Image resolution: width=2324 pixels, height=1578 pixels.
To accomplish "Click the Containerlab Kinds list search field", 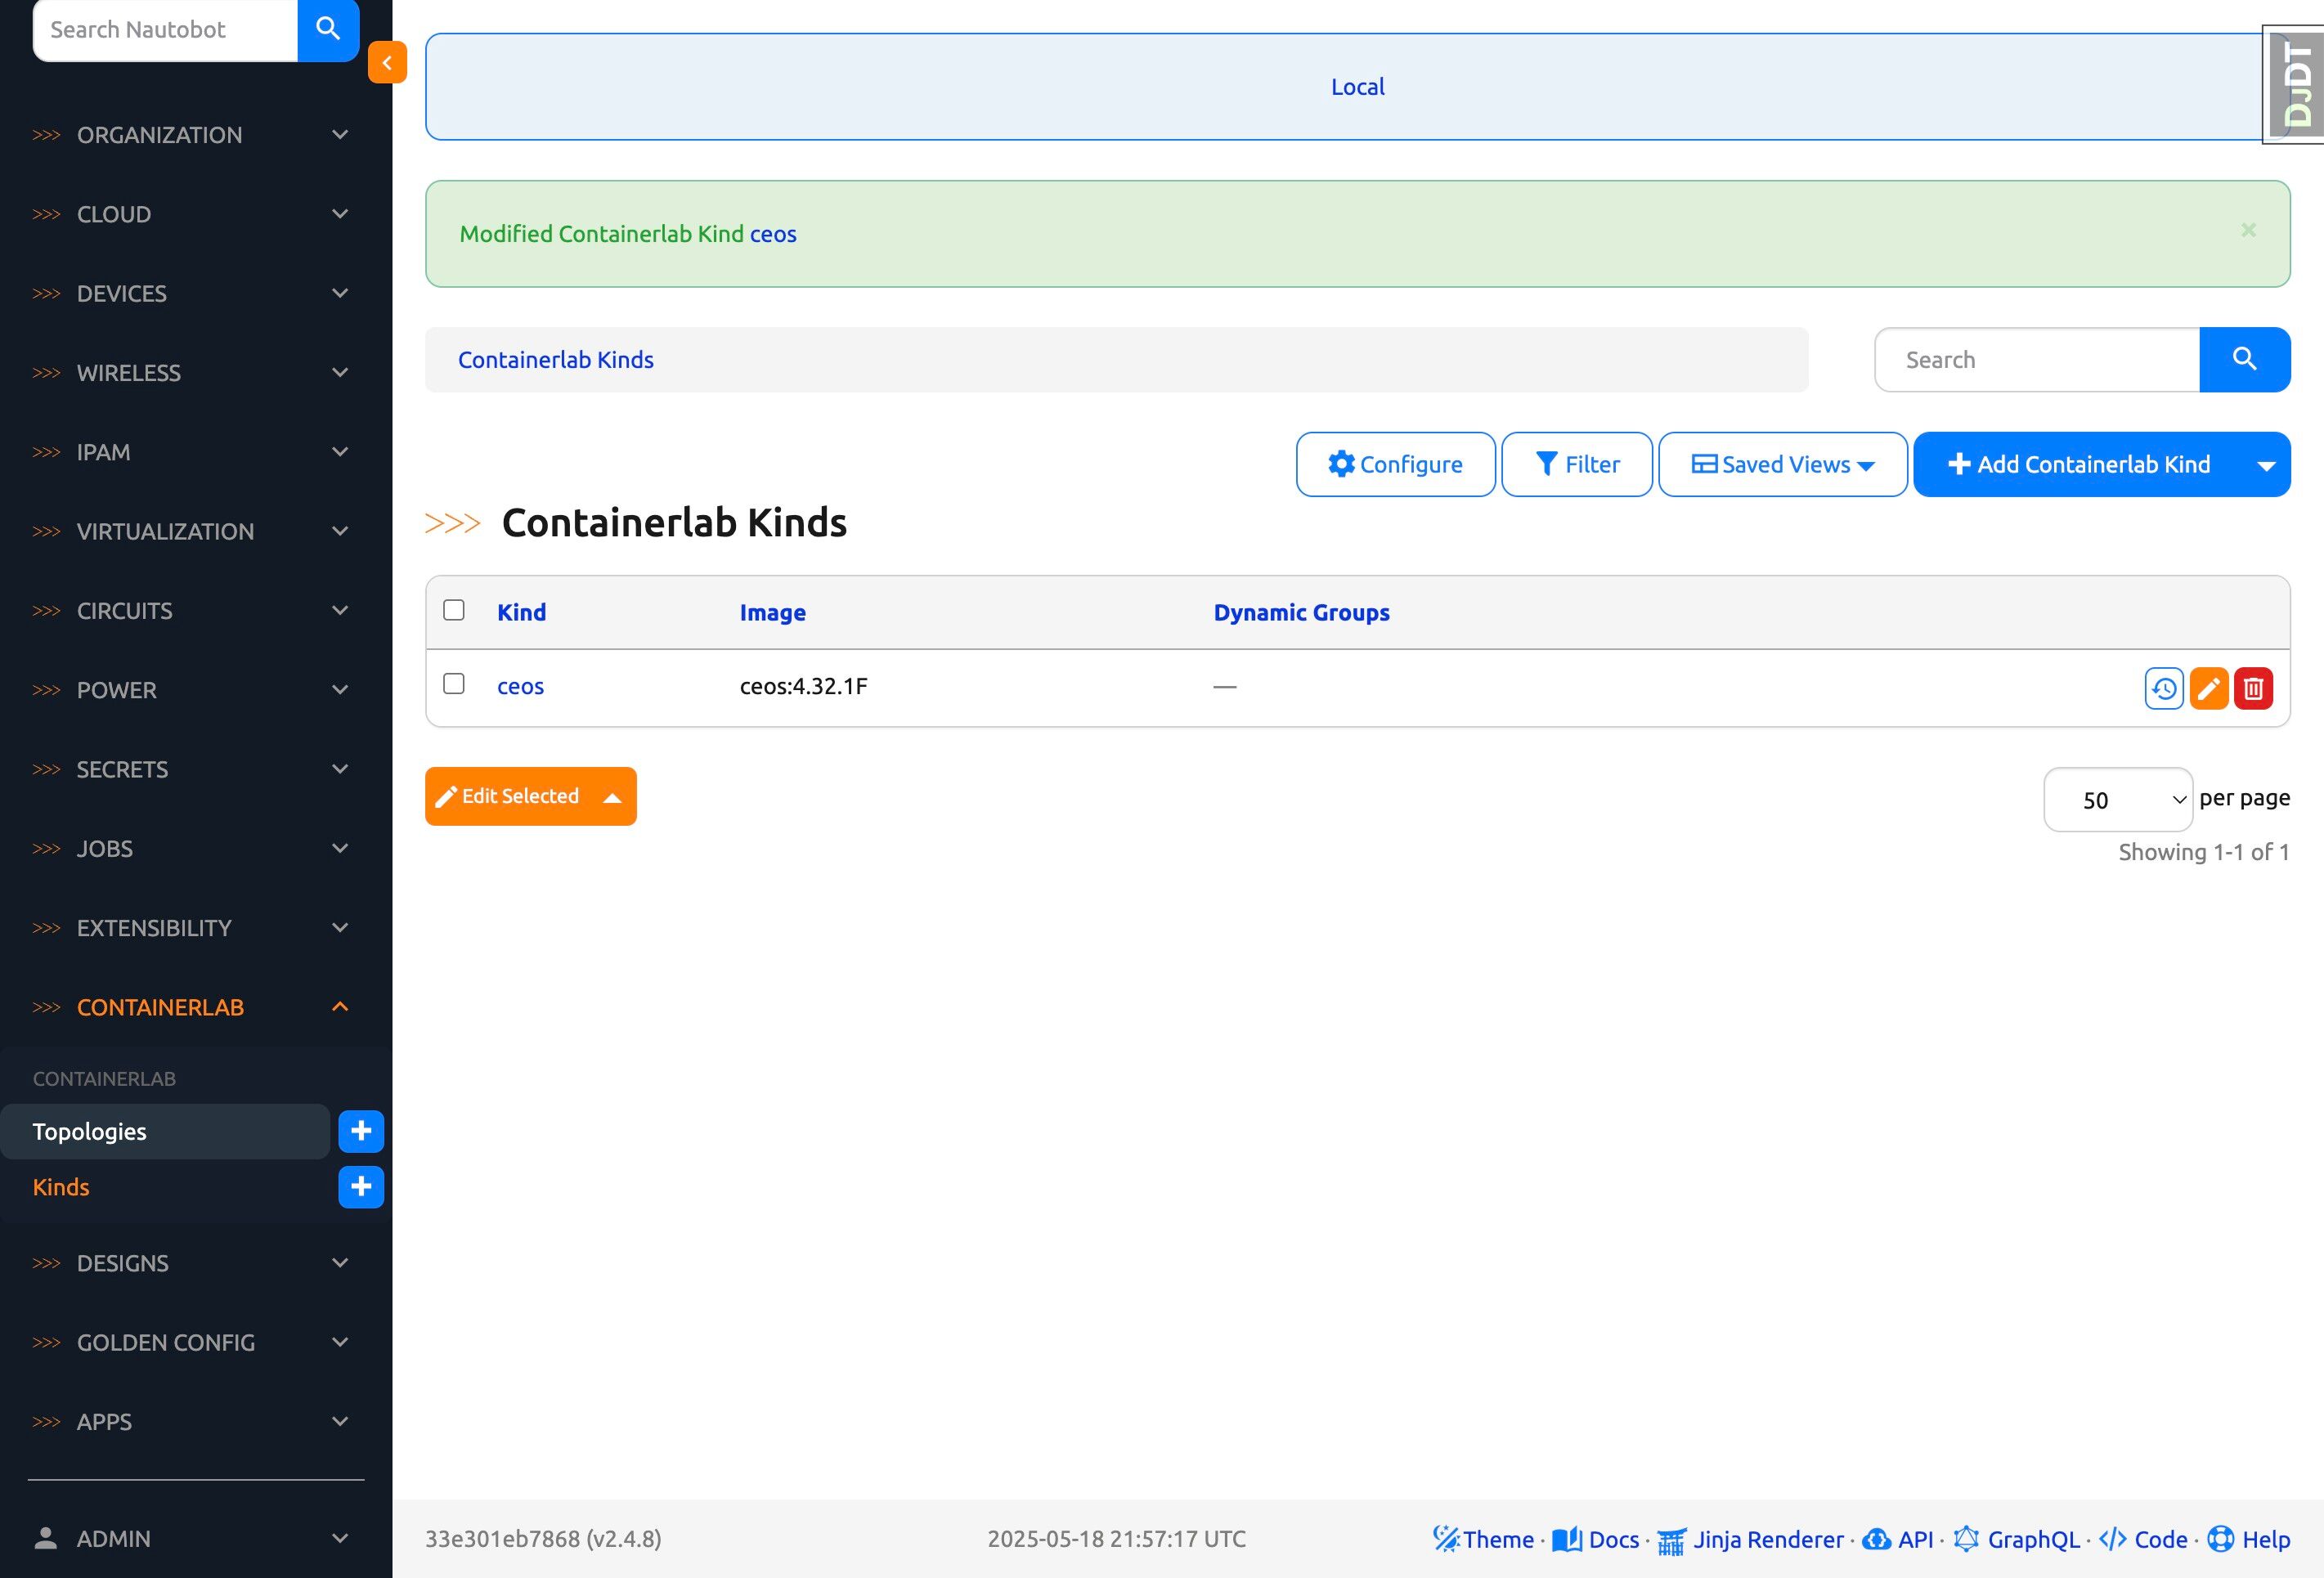I will coord(2036,360).
